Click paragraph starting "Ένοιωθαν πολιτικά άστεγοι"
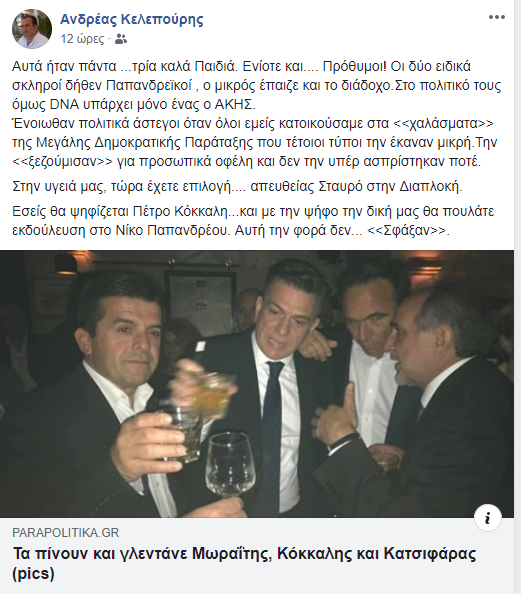 tap(255, 142)
